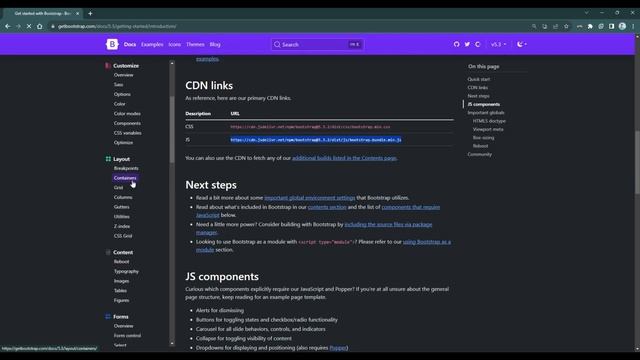Open Optimize under Customize
640x360 pixels.
click(x=123, y=142)
